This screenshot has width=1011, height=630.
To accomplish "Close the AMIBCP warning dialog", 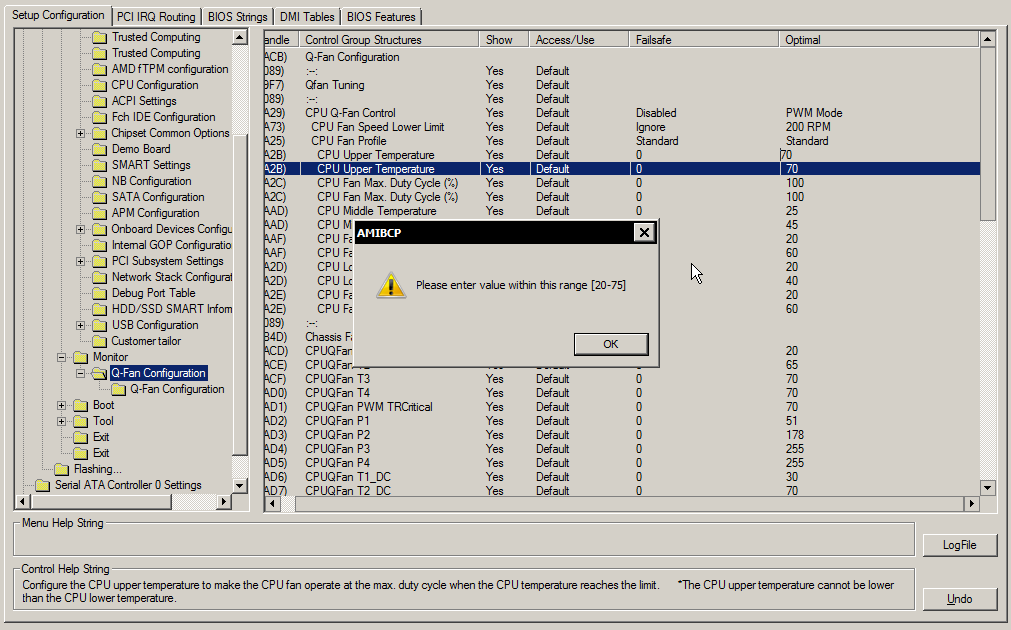I will [645, 233].
